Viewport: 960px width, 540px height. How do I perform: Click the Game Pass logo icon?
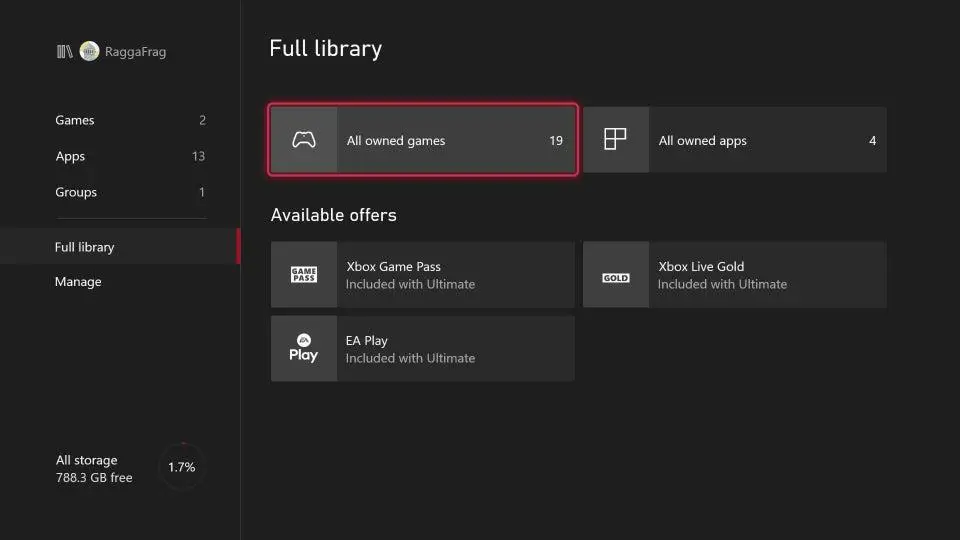click(304, 274)
